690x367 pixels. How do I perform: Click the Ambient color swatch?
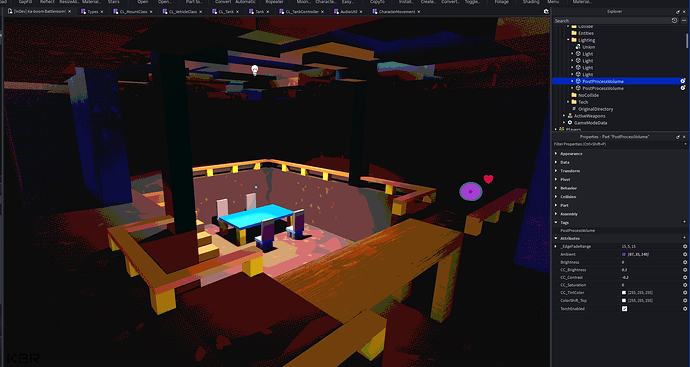coord(624,254)
